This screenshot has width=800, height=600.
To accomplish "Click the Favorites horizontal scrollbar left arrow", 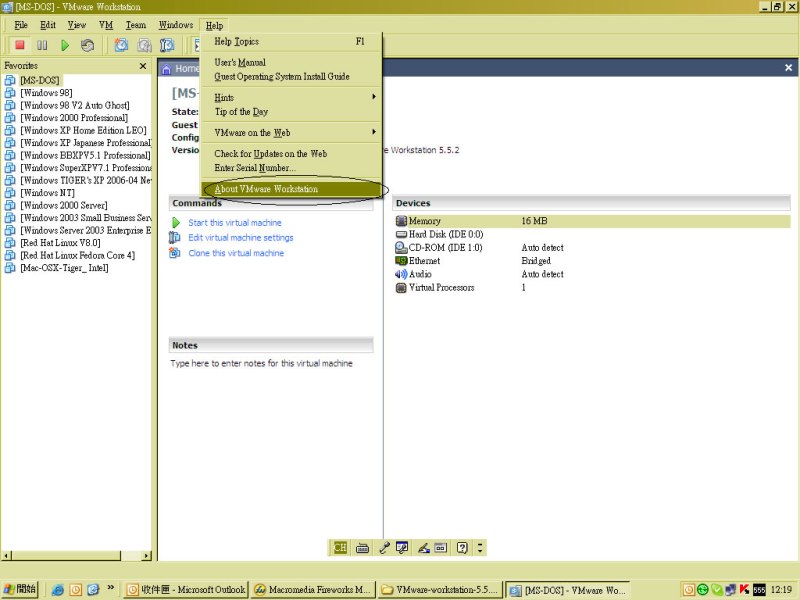I will point(7,555).
